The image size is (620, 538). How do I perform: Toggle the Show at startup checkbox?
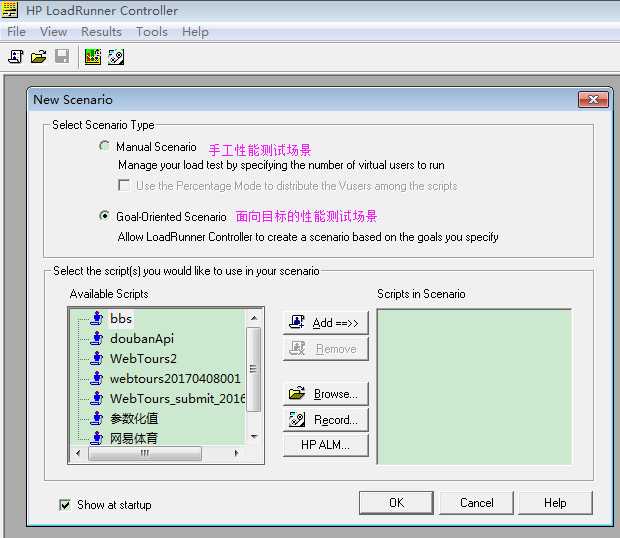tap(65, 504)
